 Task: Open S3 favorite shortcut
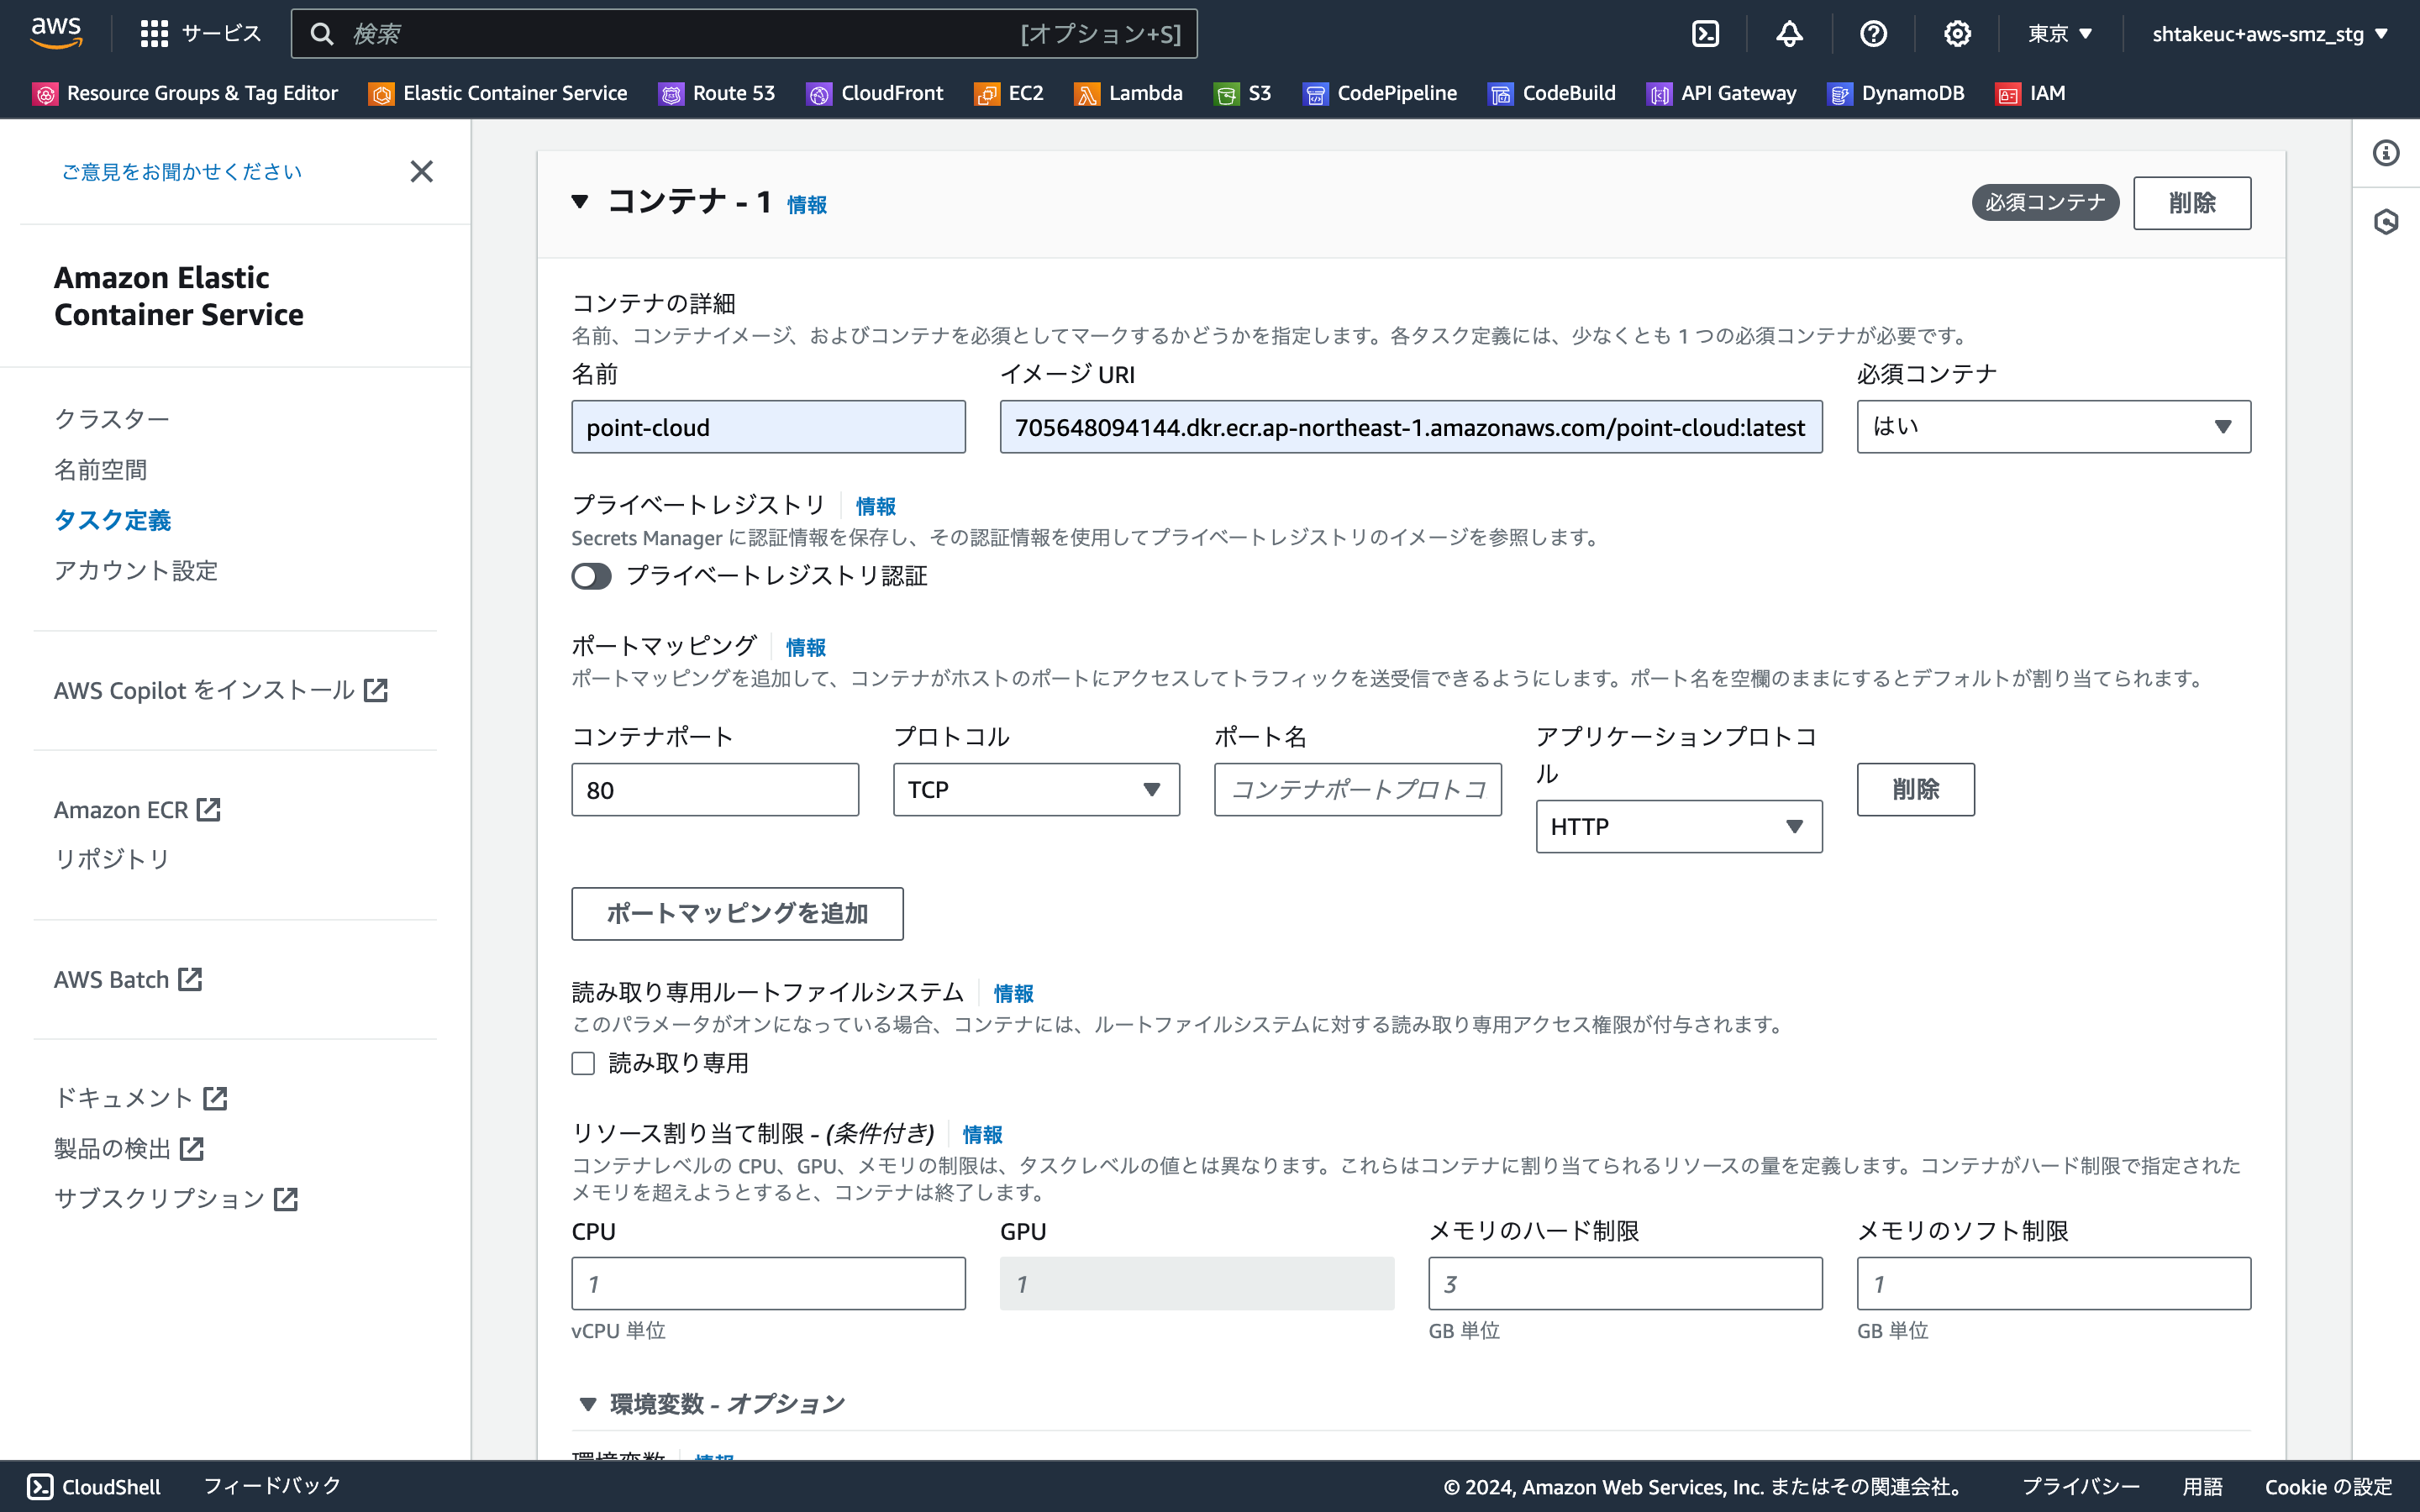click(1243, 93)
